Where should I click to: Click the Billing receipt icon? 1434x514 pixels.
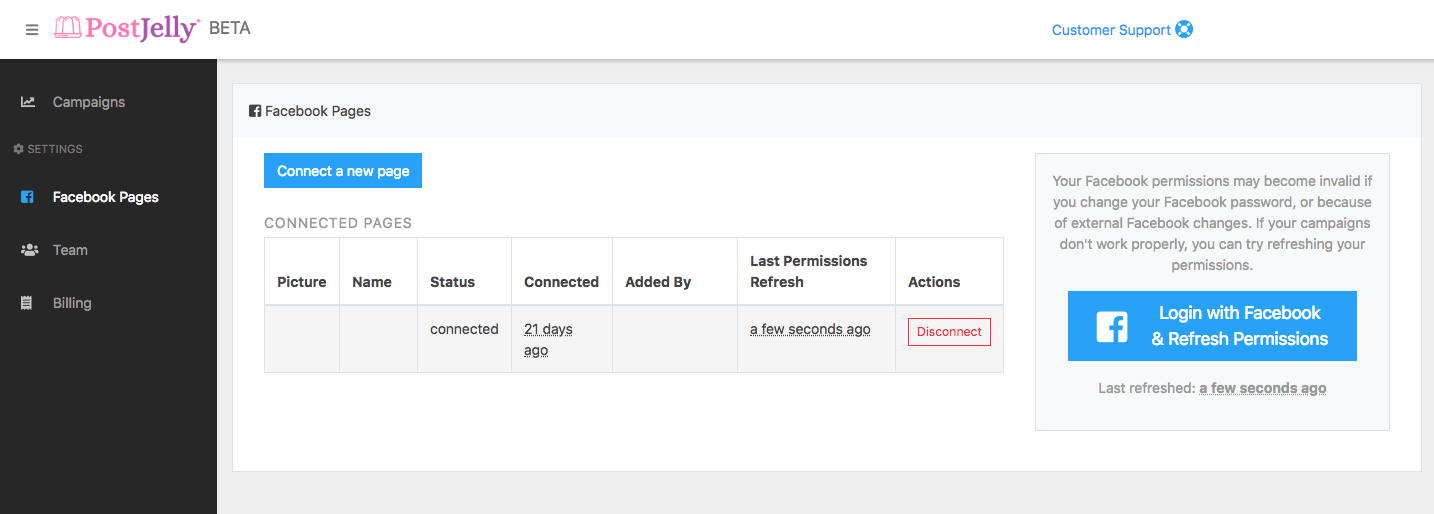point(27,303)
